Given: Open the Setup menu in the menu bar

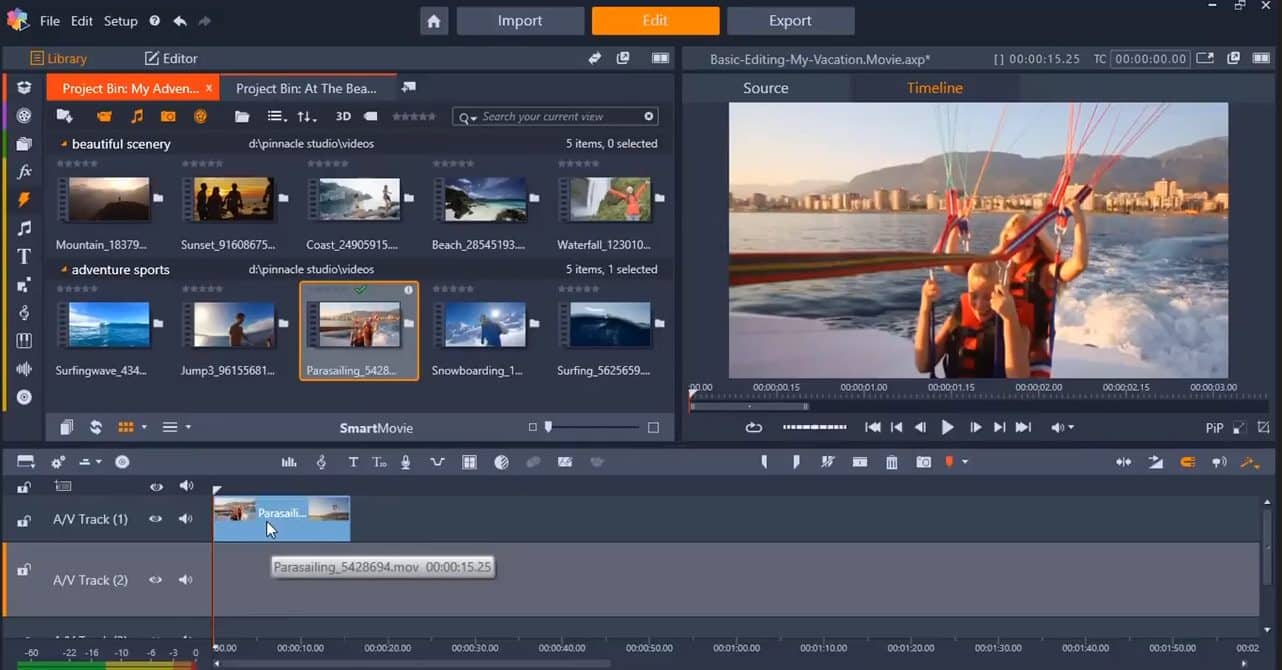Looking at the screenshot, I should pos(120,20).
